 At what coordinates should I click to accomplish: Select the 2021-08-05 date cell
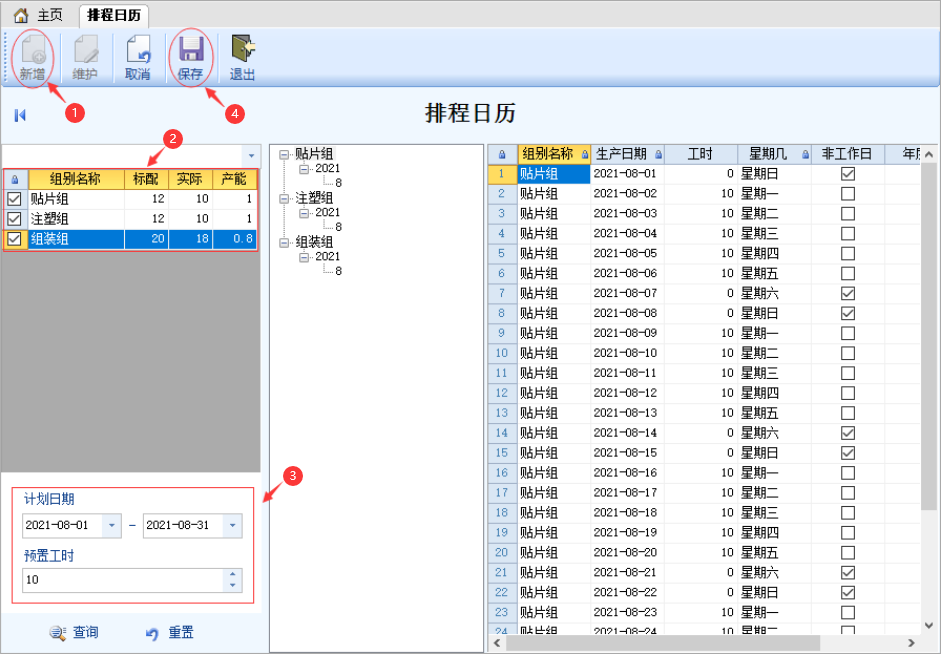click(627, 253)
